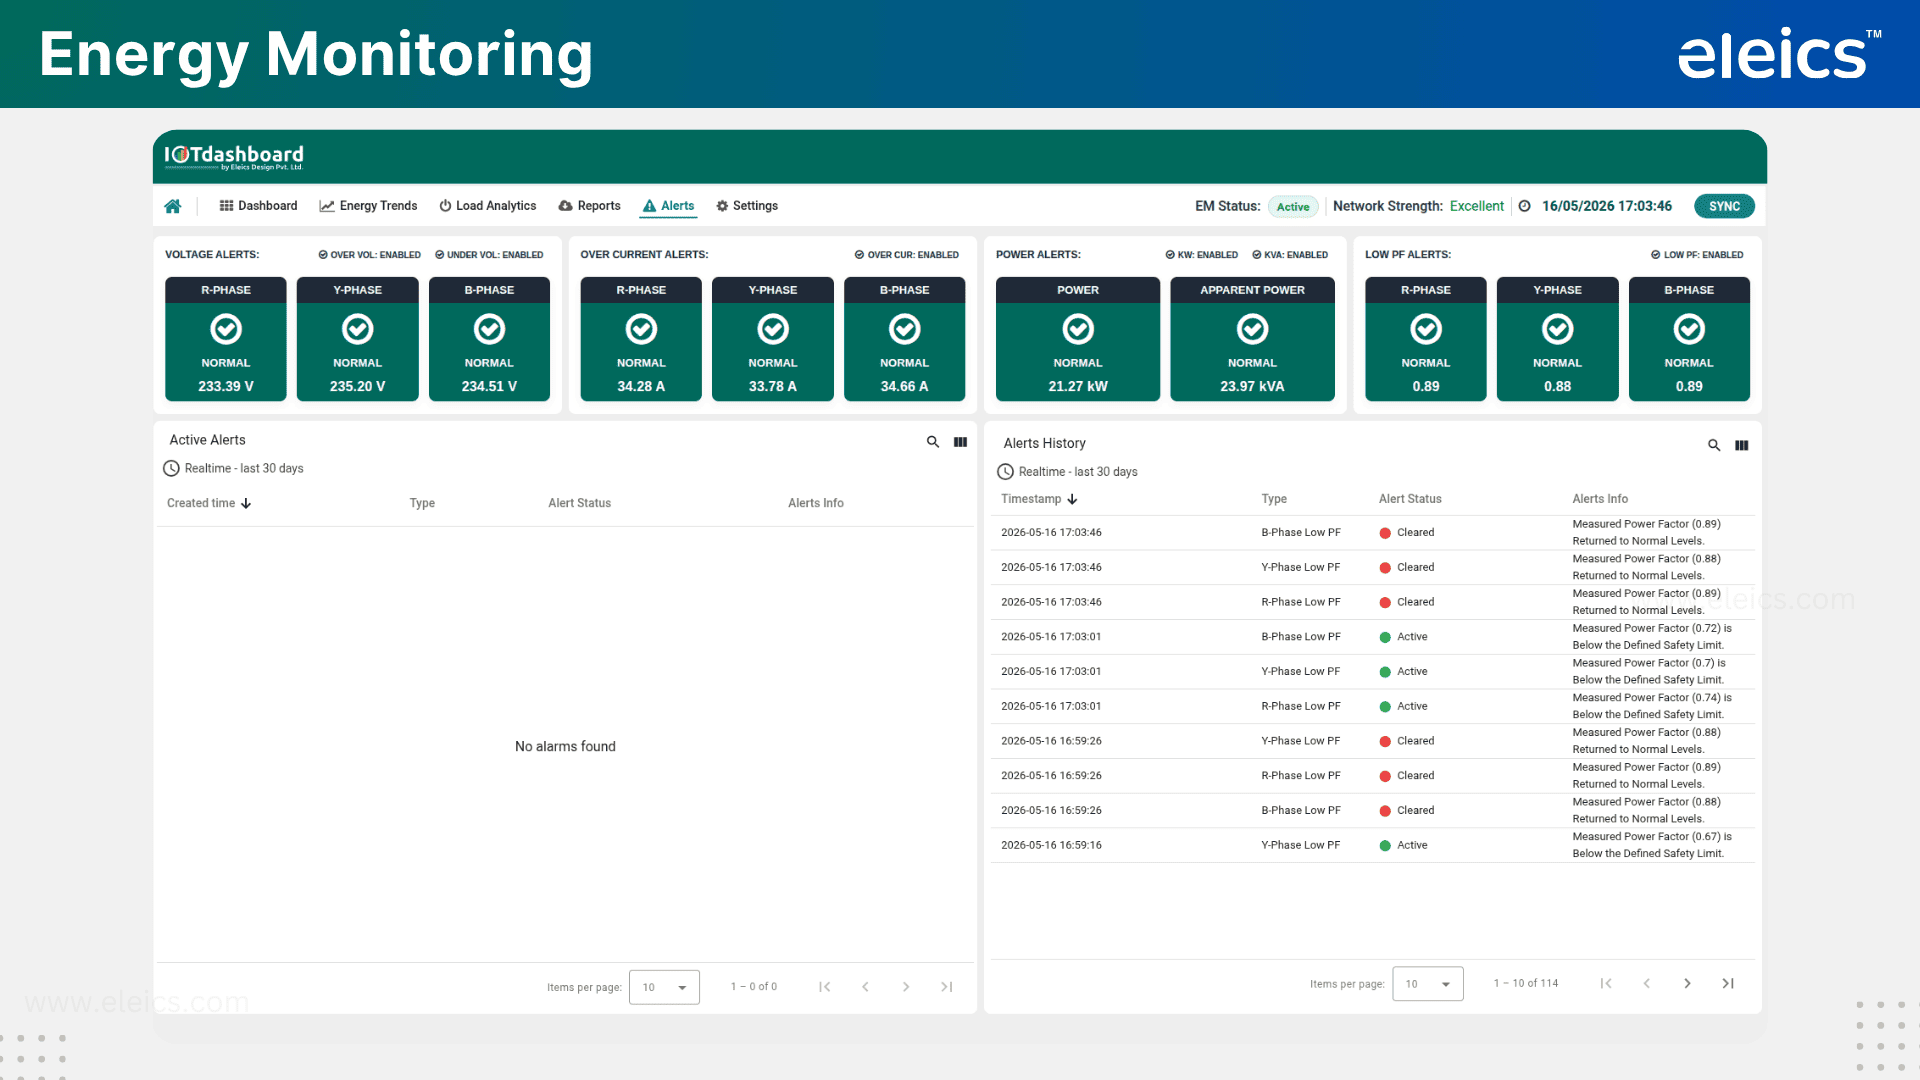This screenshot has height=1080, width=1920.
Task: Go to previous page in Alerts History
Action: (1646, 984)
